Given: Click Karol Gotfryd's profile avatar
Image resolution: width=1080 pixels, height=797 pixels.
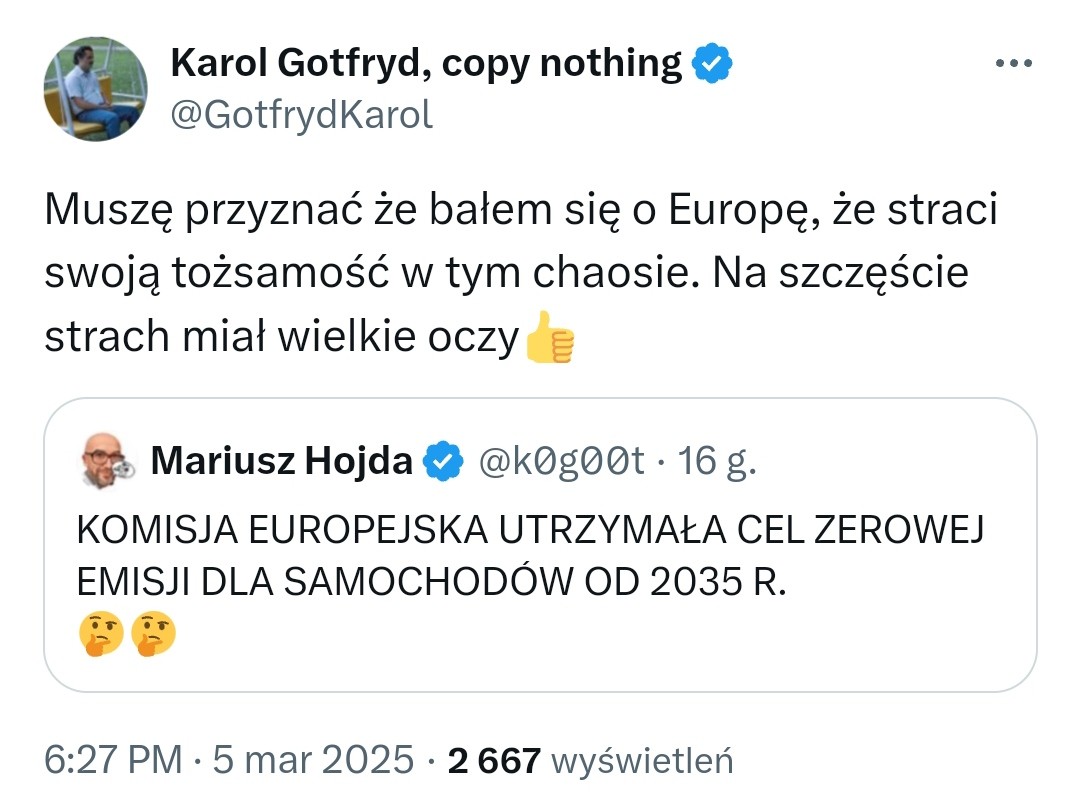Looking at the screenshot, I should tap(96, 89).
